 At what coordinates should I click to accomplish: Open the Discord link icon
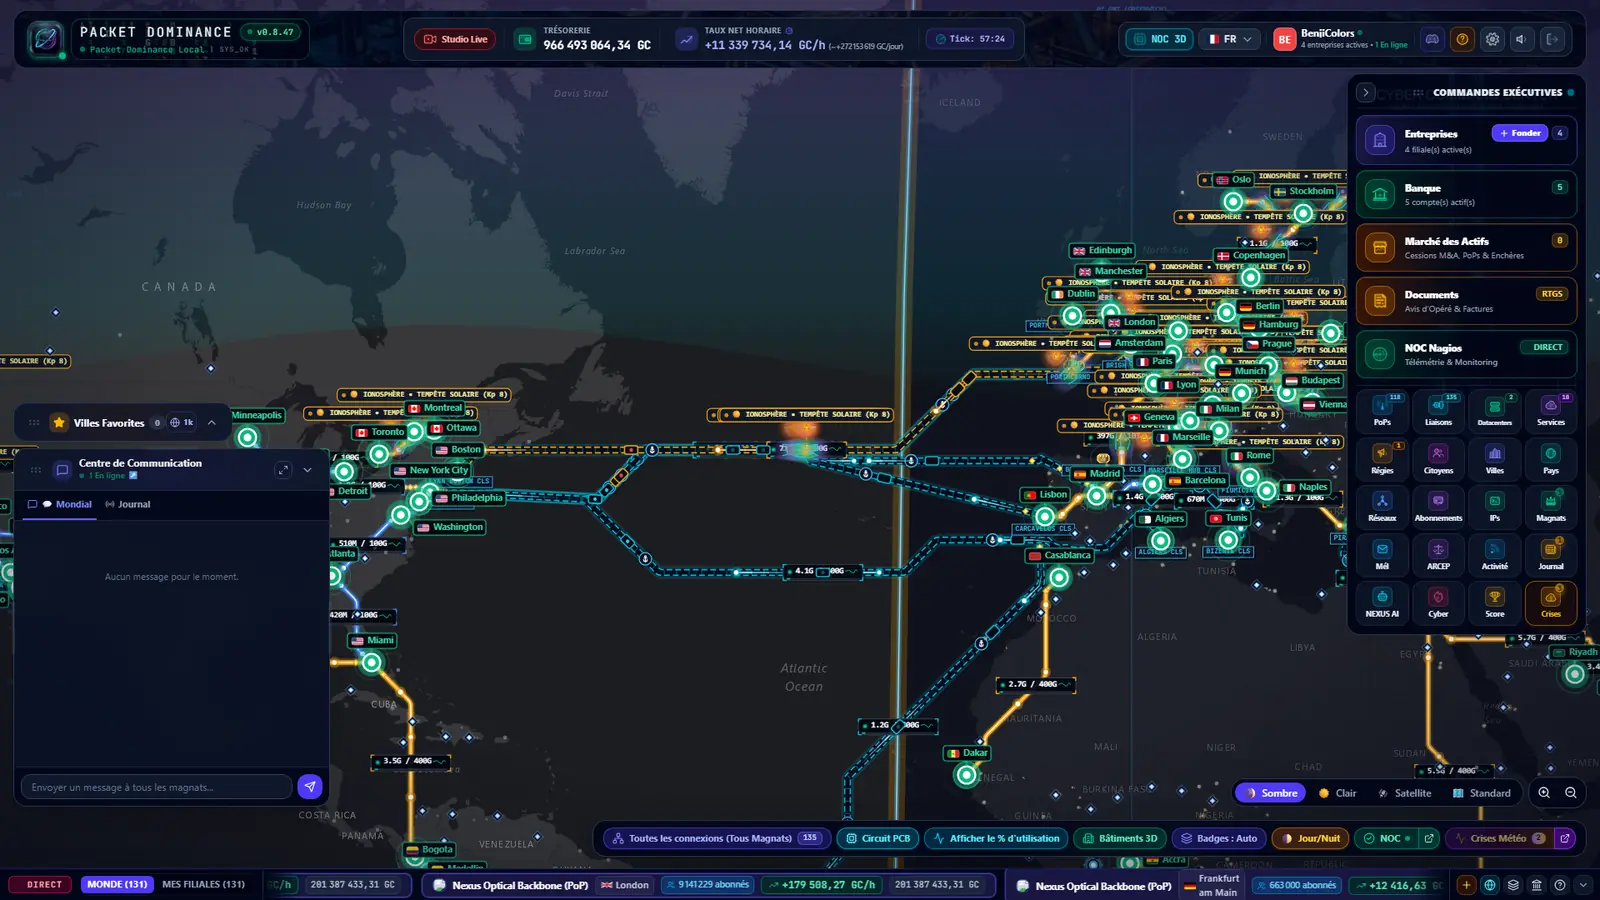coord(1432,39)
